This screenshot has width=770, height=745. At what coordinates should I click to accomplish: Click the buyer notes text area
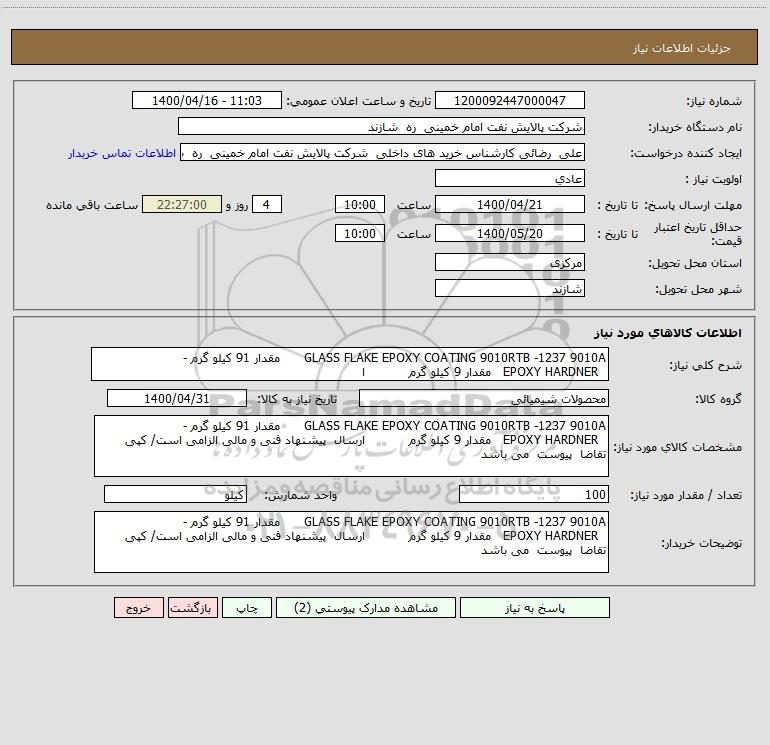point(351,542)
